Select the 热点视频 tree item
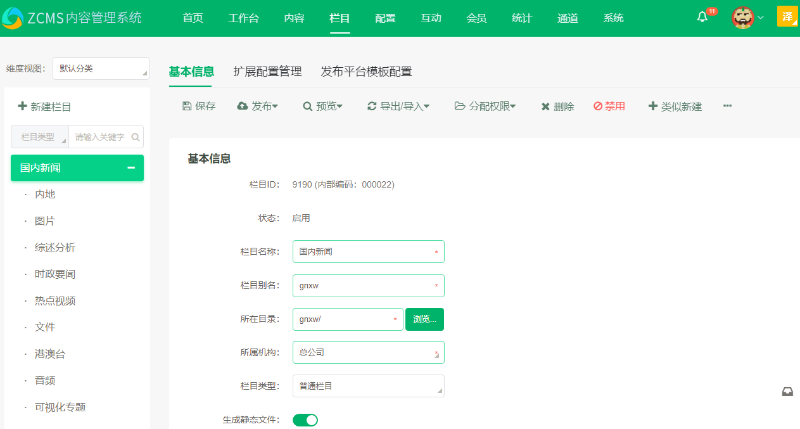The width and height of the screenshot is (800, 429). 55,300
